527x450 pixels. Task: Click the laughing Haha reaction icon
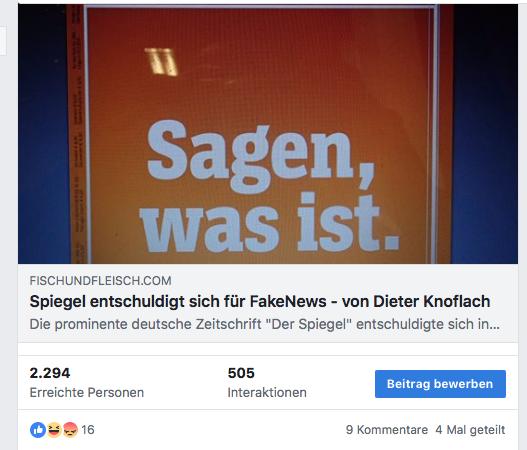coord(54,430)
